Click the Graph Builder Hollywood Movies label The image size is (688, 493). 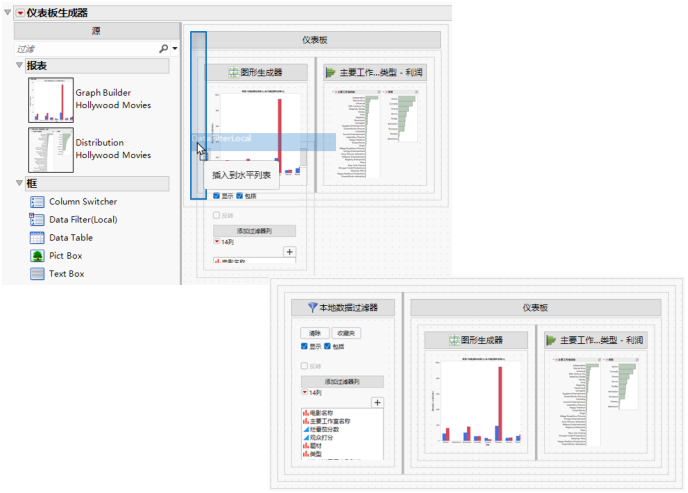tap(113, 99)
